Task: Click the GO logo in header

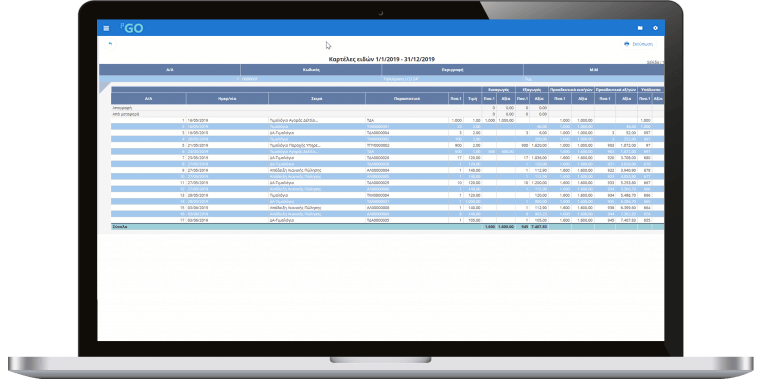Action: [132, 28]
